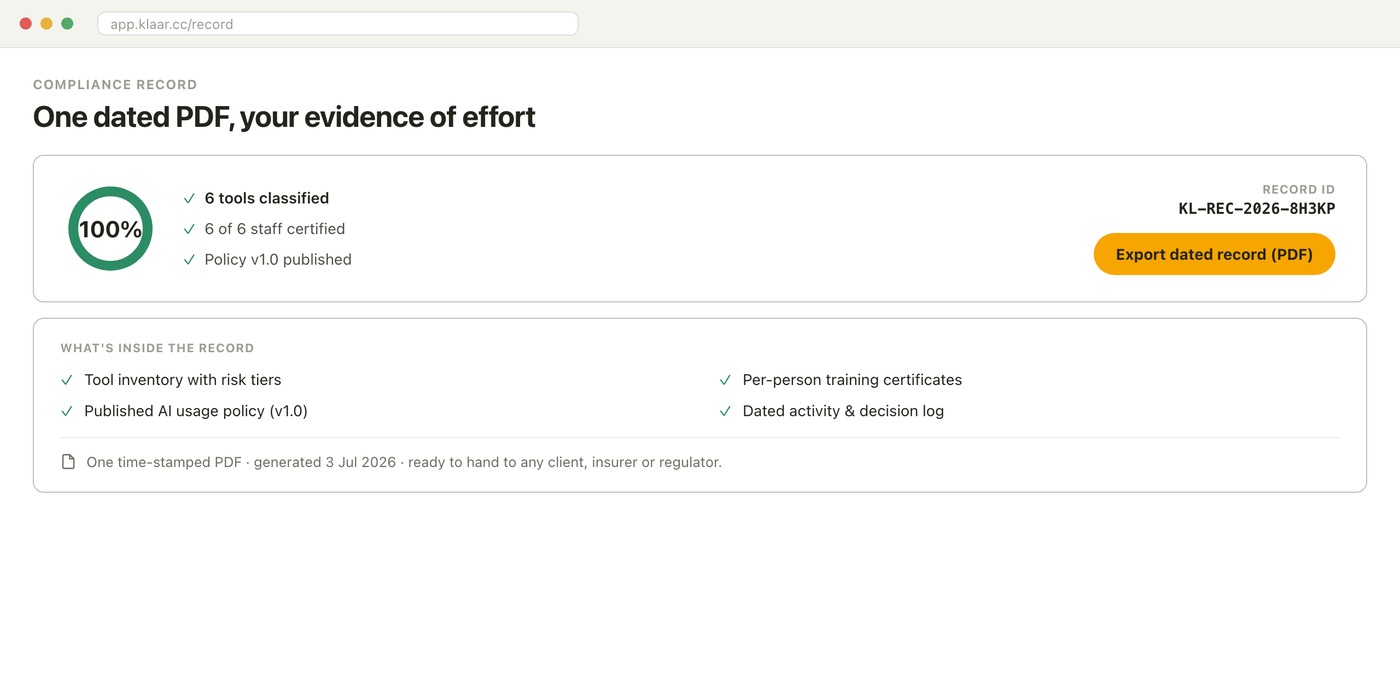This screenshot has width=1400, height=700.
Task: Export dated record (PDF)
Action: pyautogui.click(x=1214, y=254)
